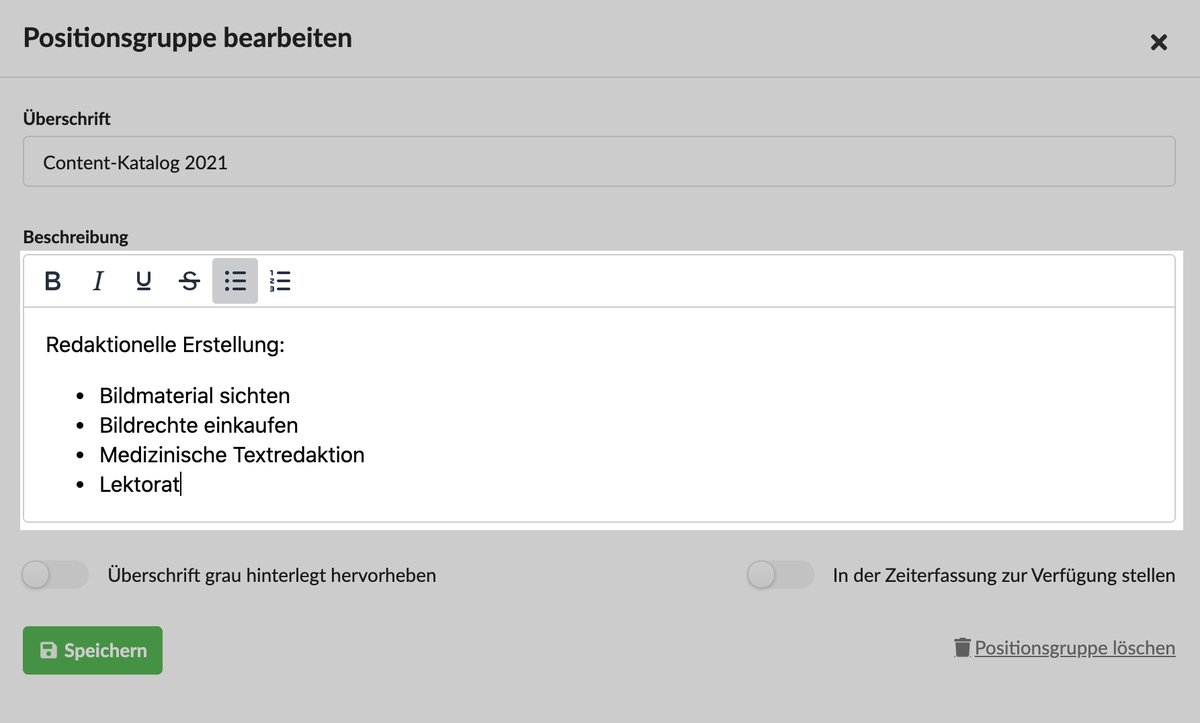The width and height of the screenshot is (1200, 723).
Task: Place cursor on the 'Lektorat' bullet item
Action: [x=140, y=485]
